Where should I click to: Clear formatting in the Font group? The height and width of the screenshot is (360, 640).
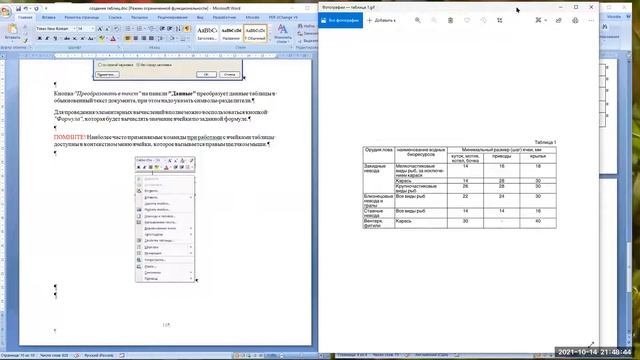click(116, 29)
